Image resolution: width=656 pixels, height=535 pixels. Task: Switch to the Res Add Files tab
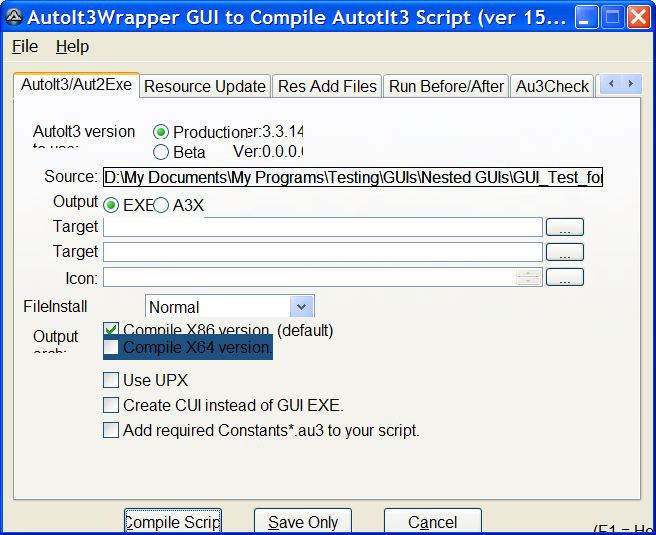327,86
